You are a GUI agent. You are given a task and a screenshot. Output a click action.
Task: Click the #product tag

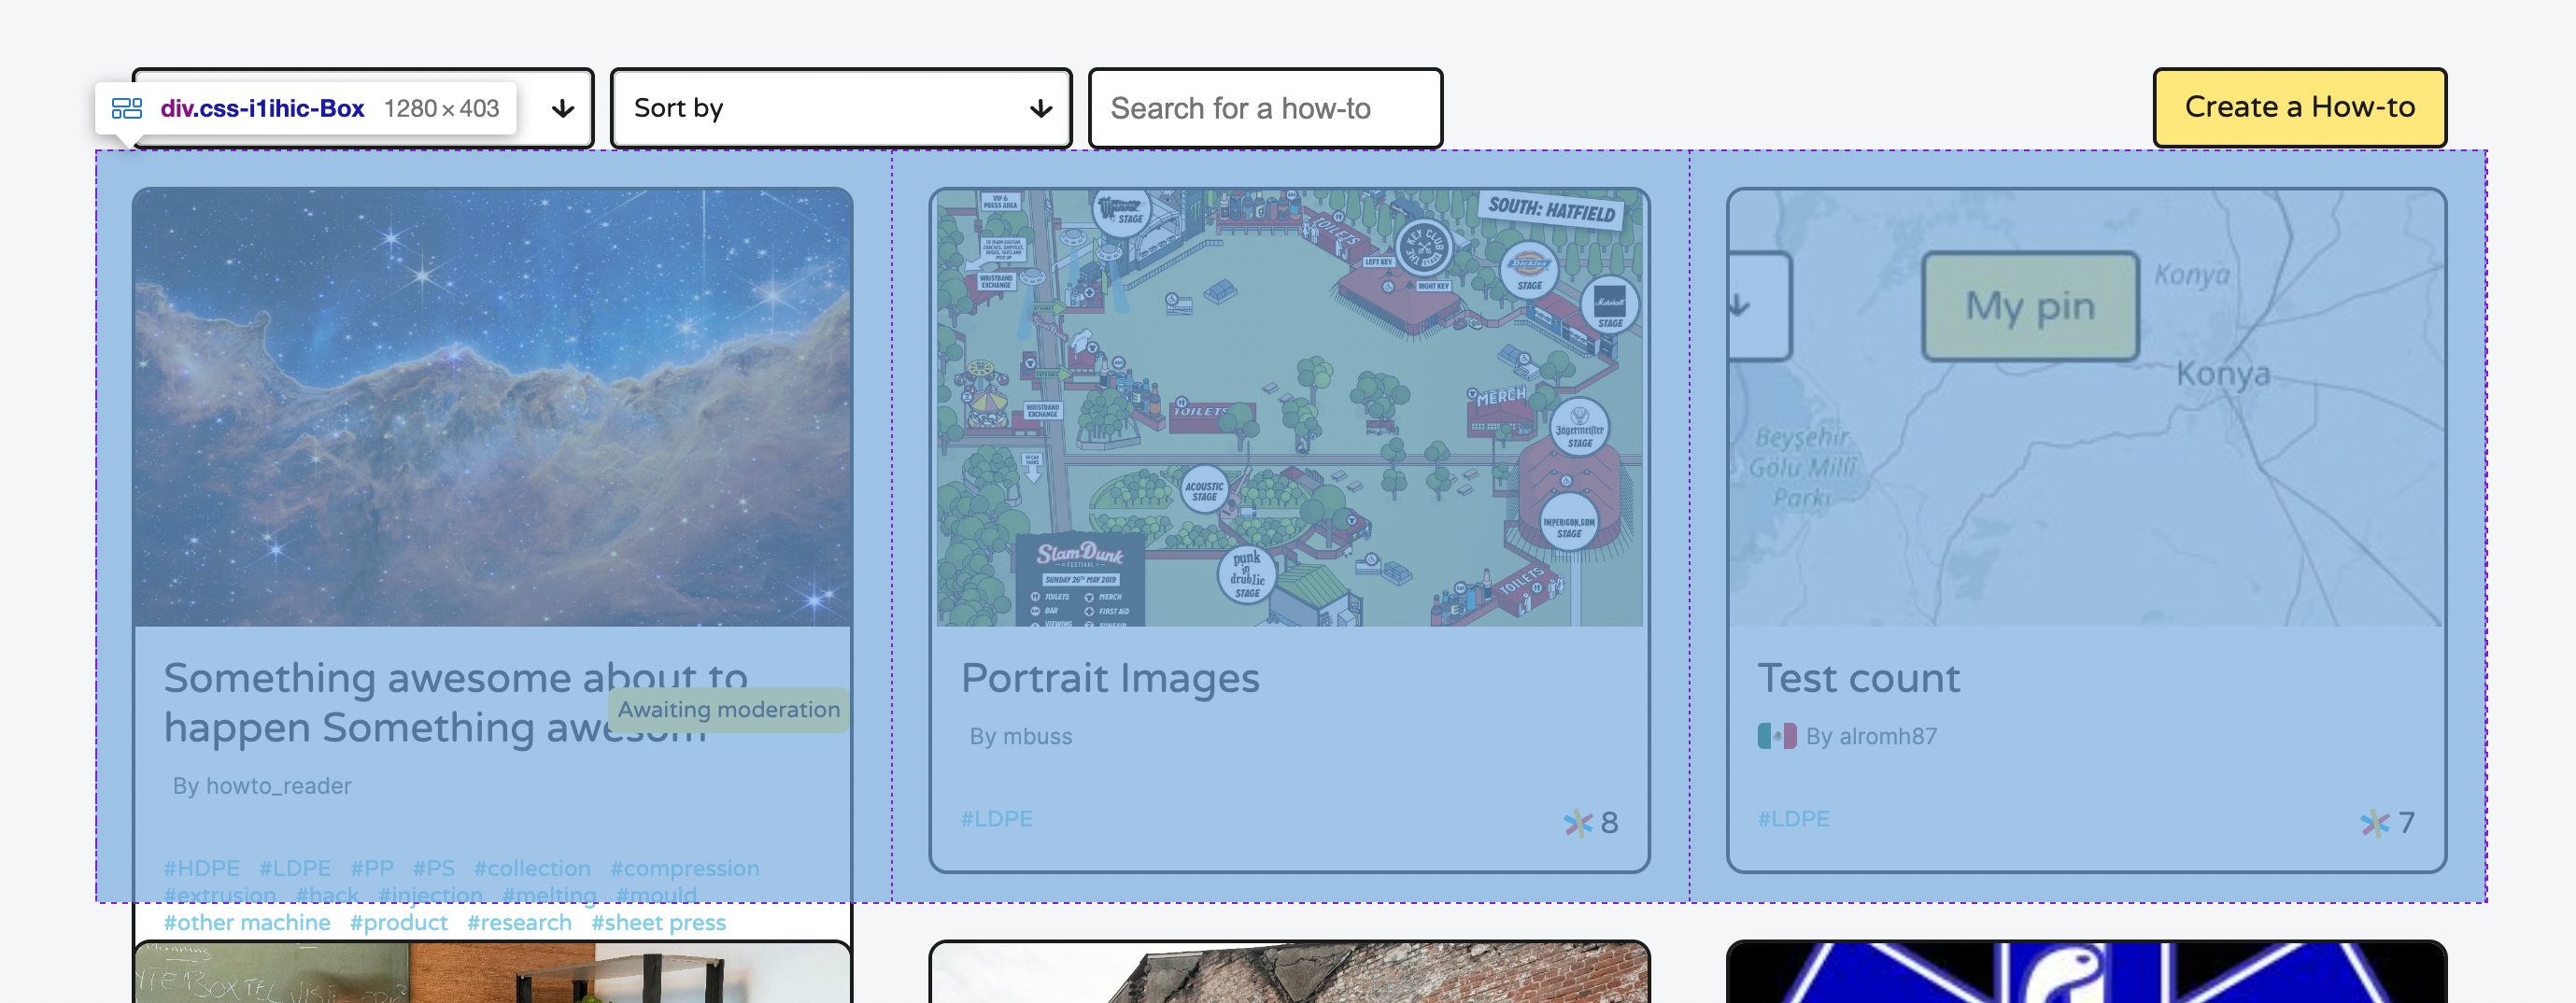point(398,922)
